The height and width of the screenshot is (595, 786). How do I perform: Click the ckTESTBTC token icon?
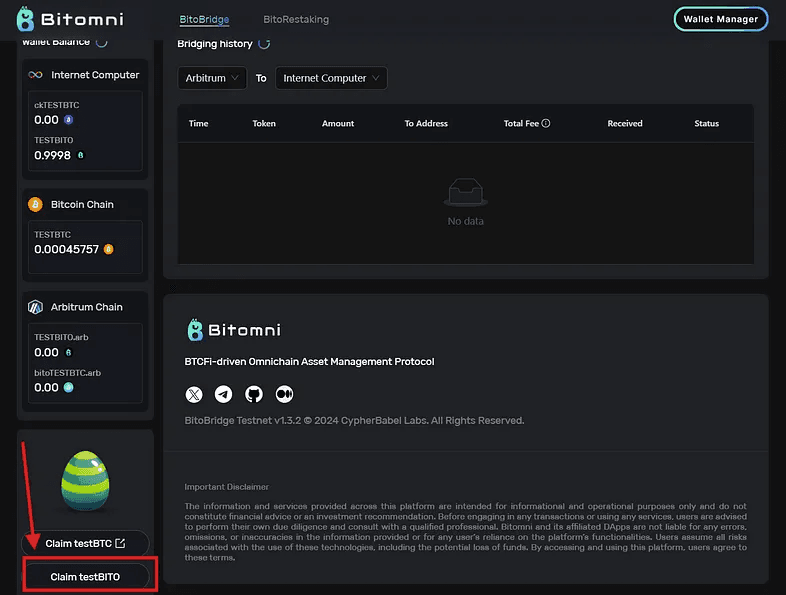click(x=69, y=120)
